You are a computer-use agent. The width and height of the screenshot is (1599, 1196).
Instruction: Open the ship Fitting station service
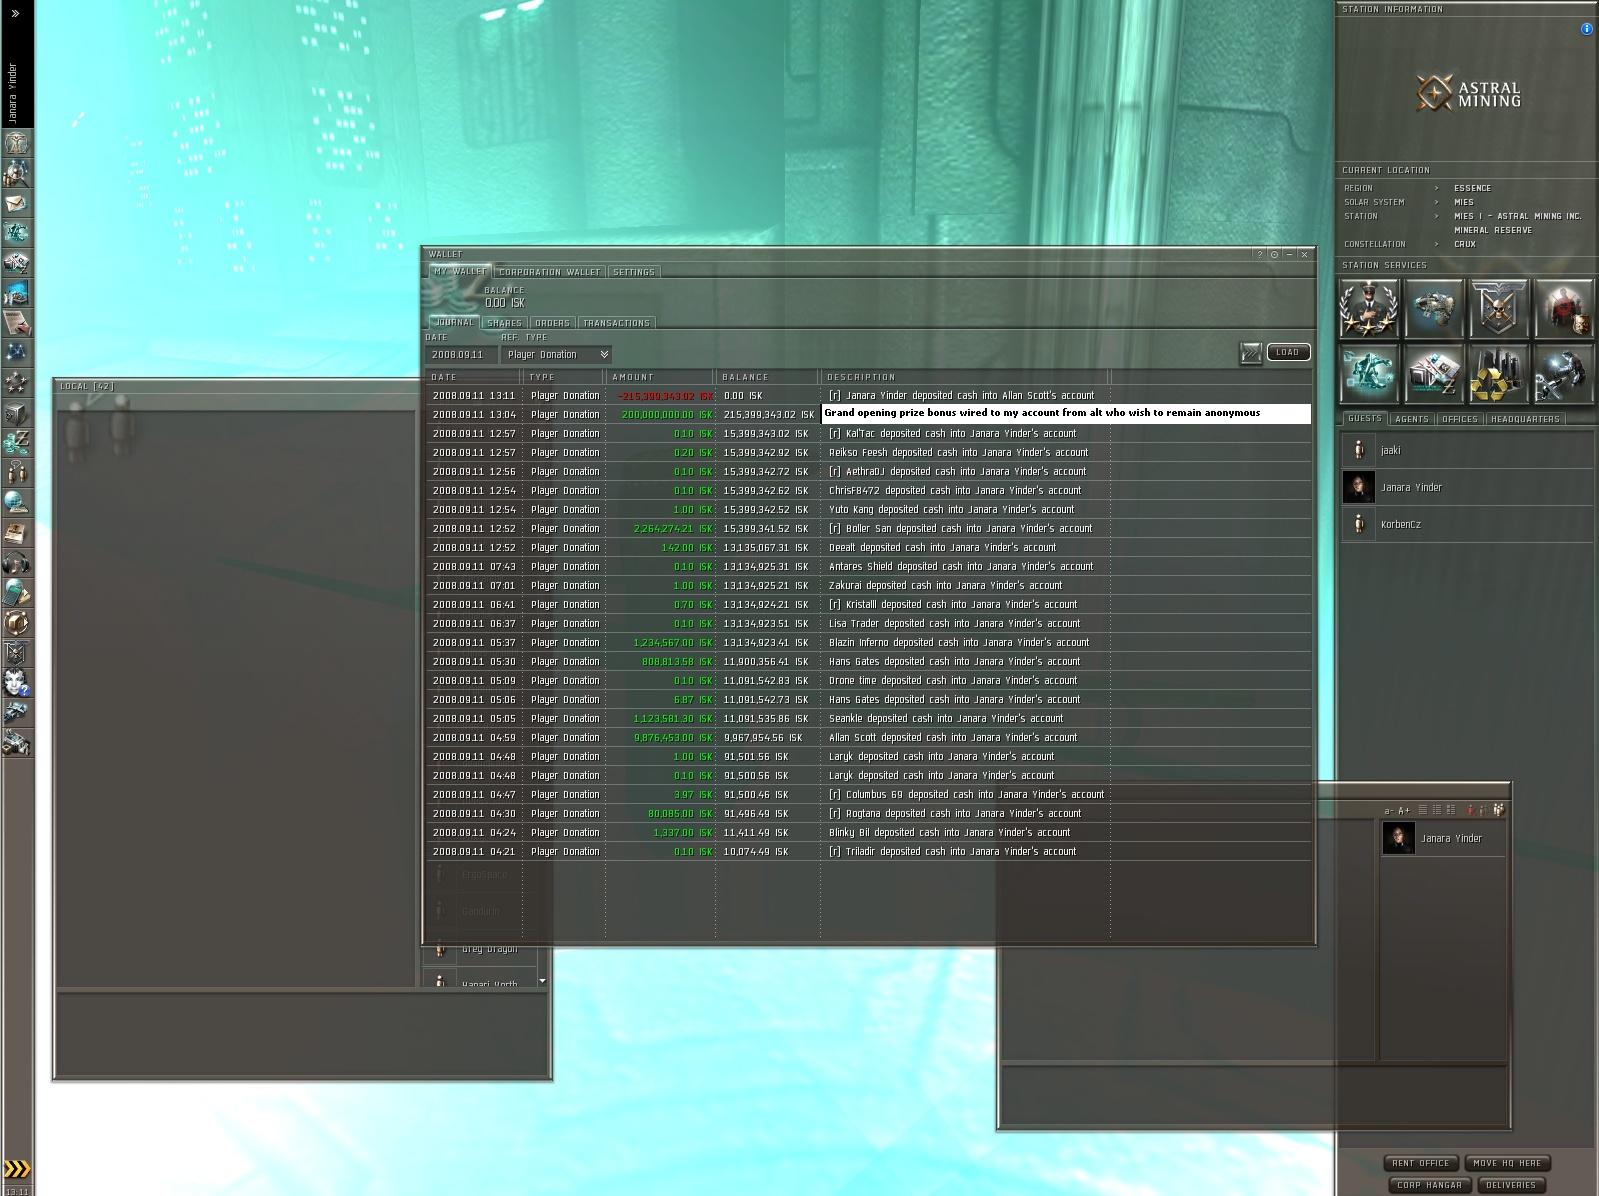(1434, 308)
